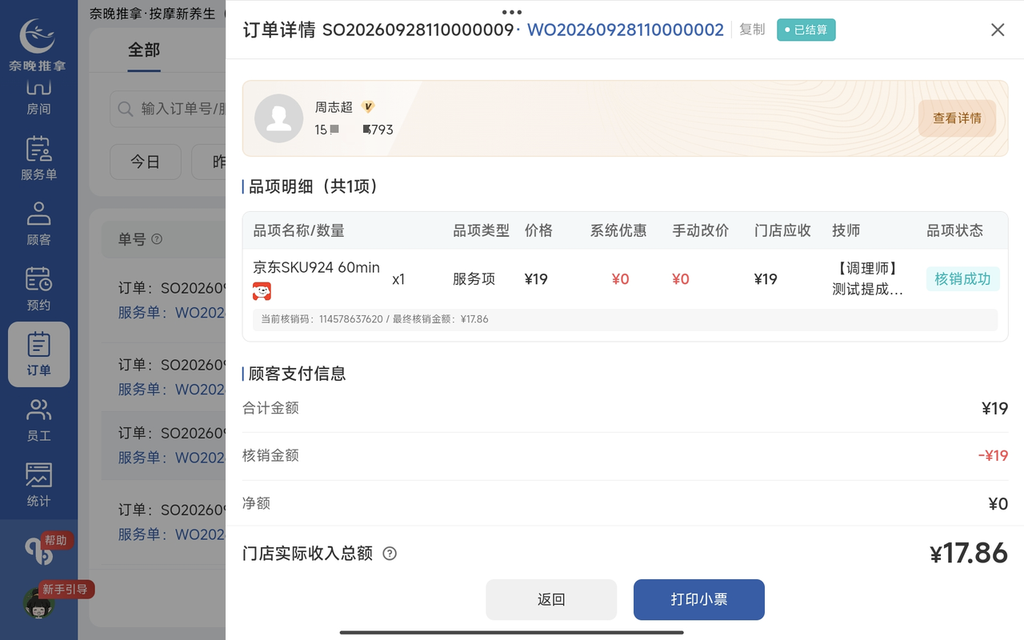
Task: Open the 预约 appointments page
Action: (39, 289)
